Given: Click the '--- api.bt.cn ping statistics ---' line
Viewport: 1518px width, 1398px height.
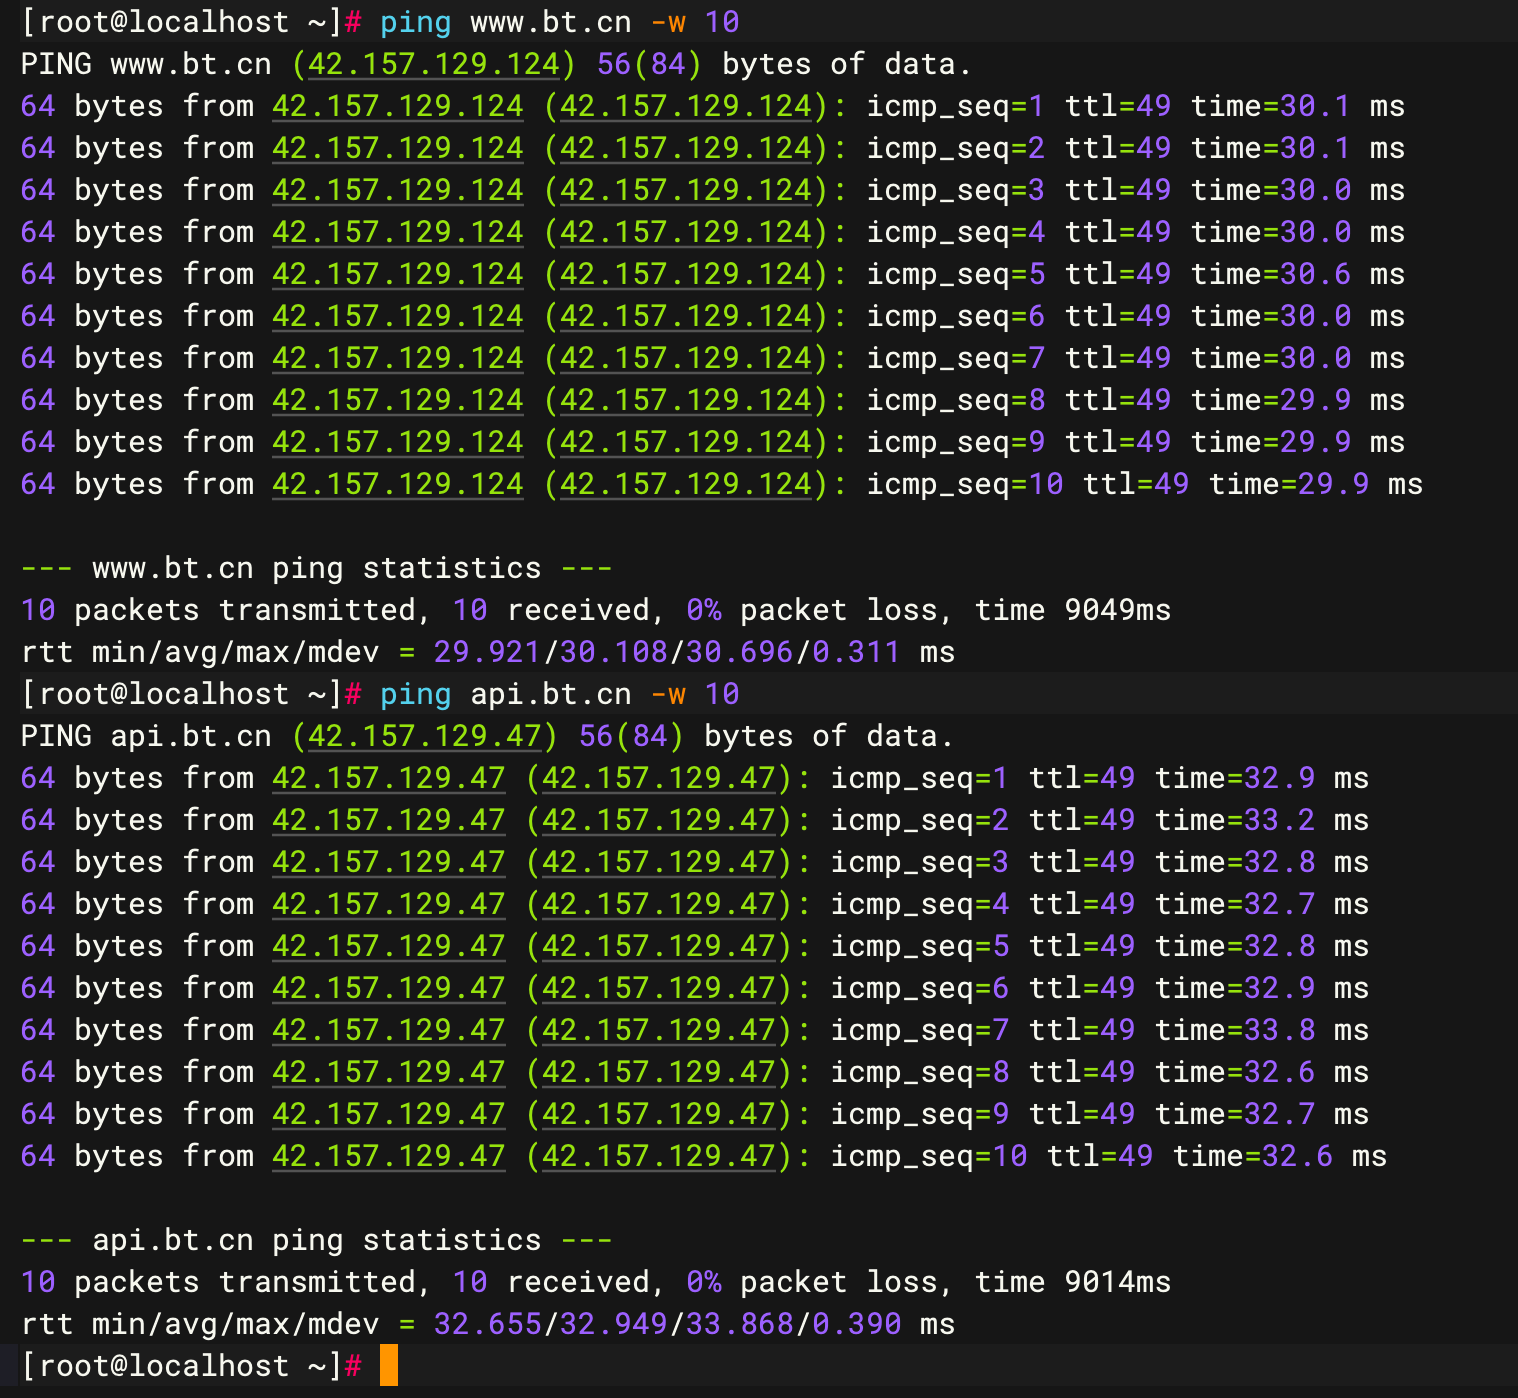Looking at the screenshot, I should coord(317,1240).
